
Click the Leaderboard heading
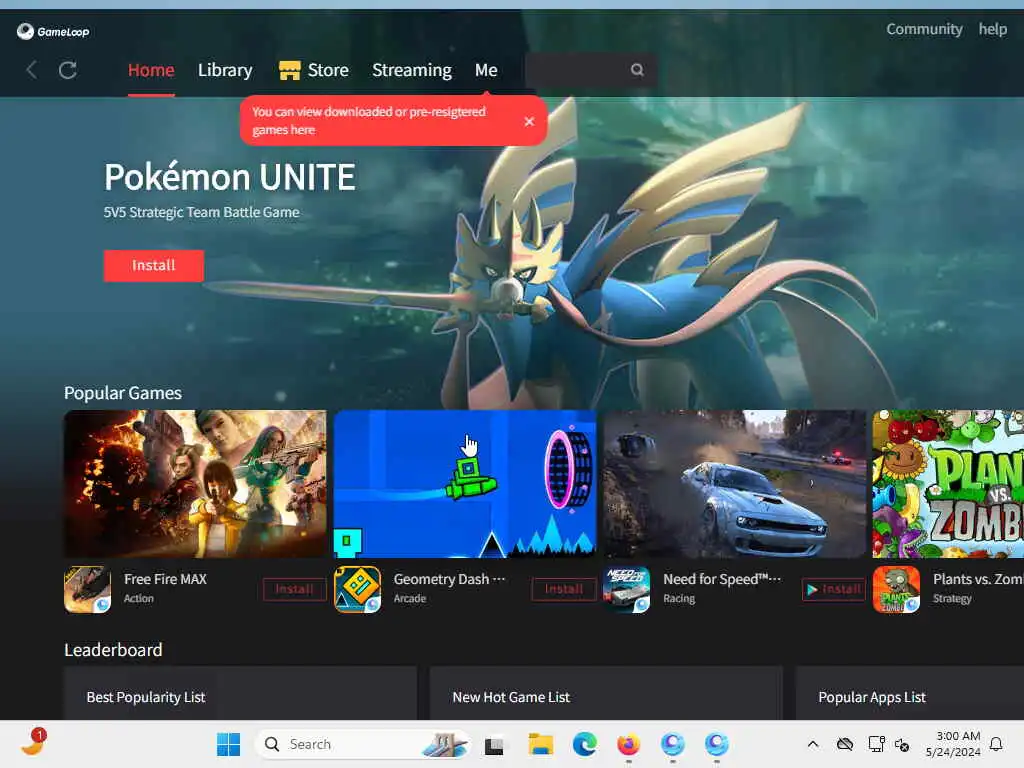(x=113, y=650)
